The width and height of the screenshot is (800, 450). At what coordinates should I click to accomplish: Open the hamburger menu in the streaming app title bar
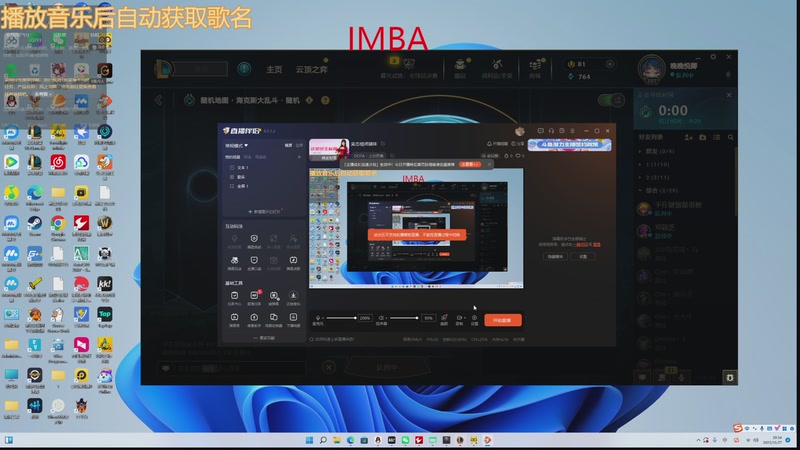[x=572, y=131]
